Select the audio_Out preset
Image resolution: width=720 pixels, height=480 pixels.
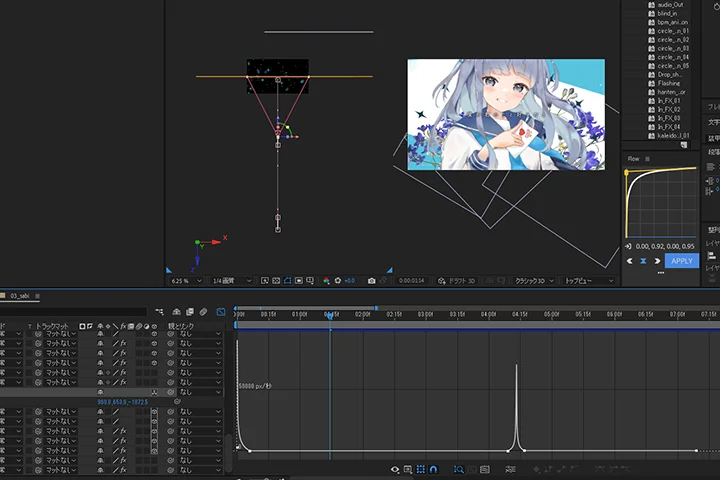(x=670, y=5)
